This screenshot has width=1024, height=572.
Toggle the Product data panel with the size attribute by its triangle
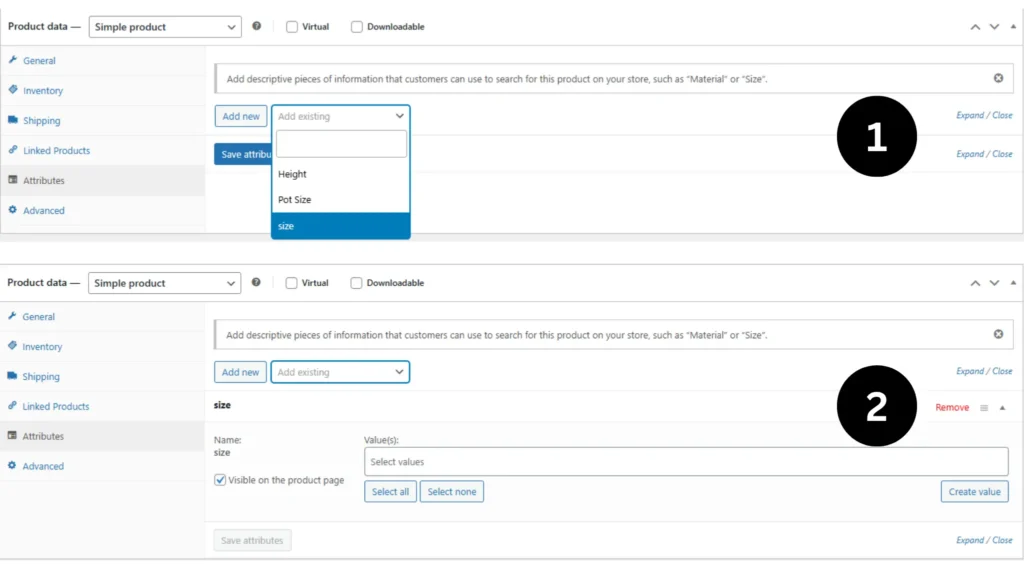click(1013, 283)
